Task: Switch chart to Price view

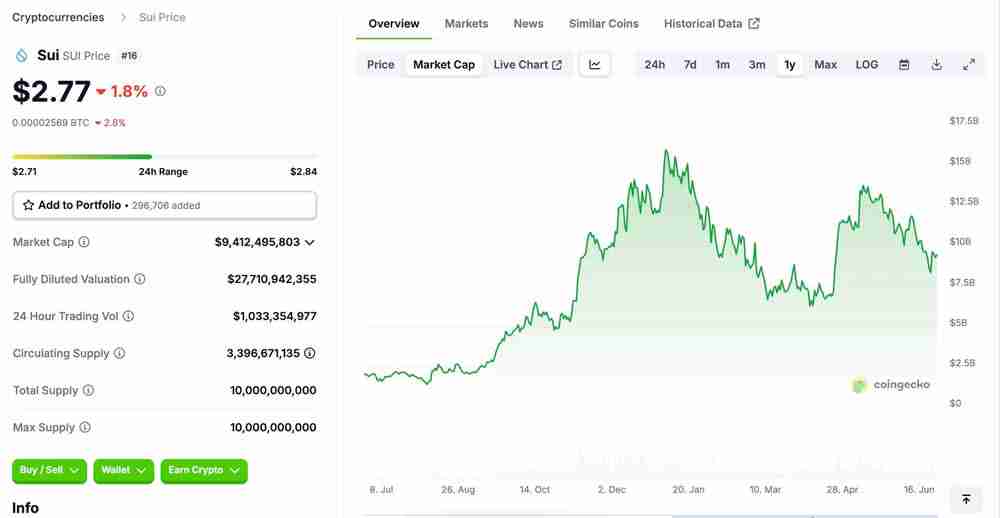Action: [381, 65]
